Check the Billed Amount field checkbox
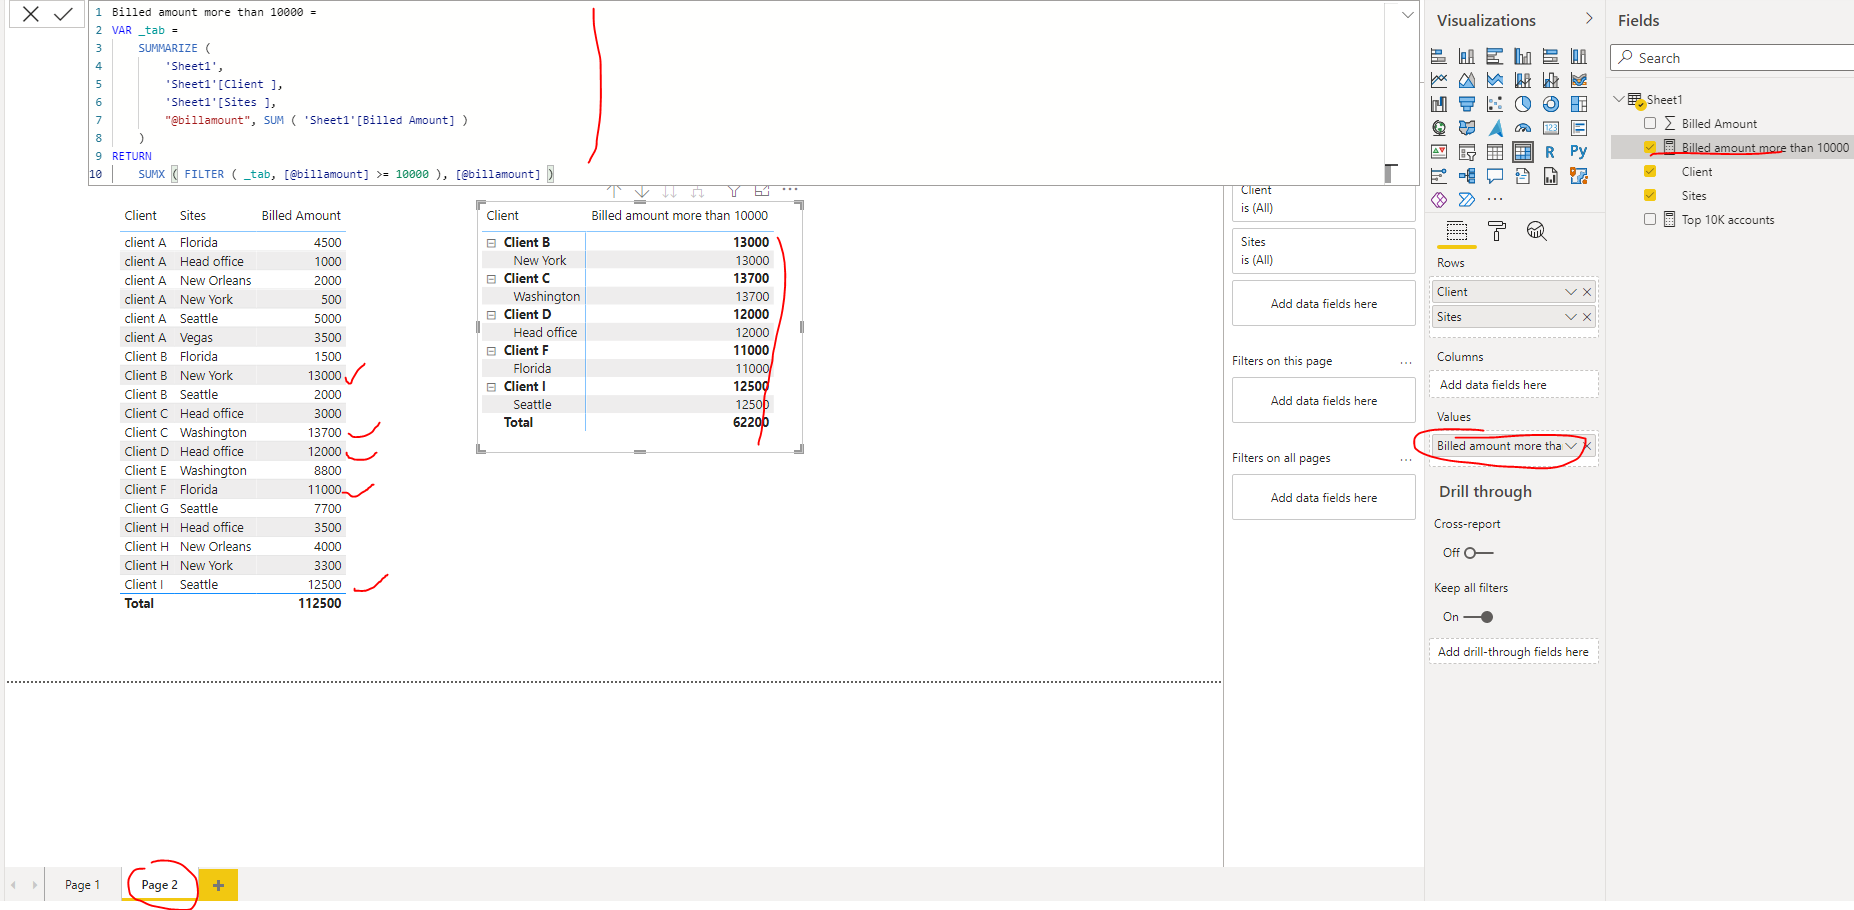 click(x=1650, y=123)
